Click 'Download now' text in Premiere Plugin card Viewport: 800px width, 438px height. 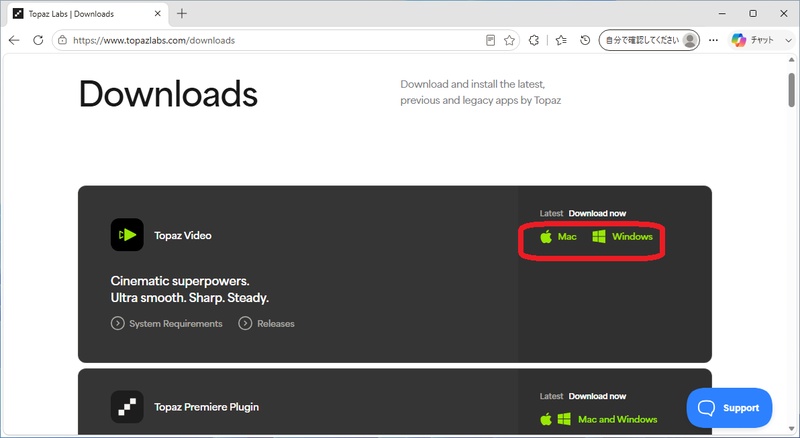[x=597, y=396]
